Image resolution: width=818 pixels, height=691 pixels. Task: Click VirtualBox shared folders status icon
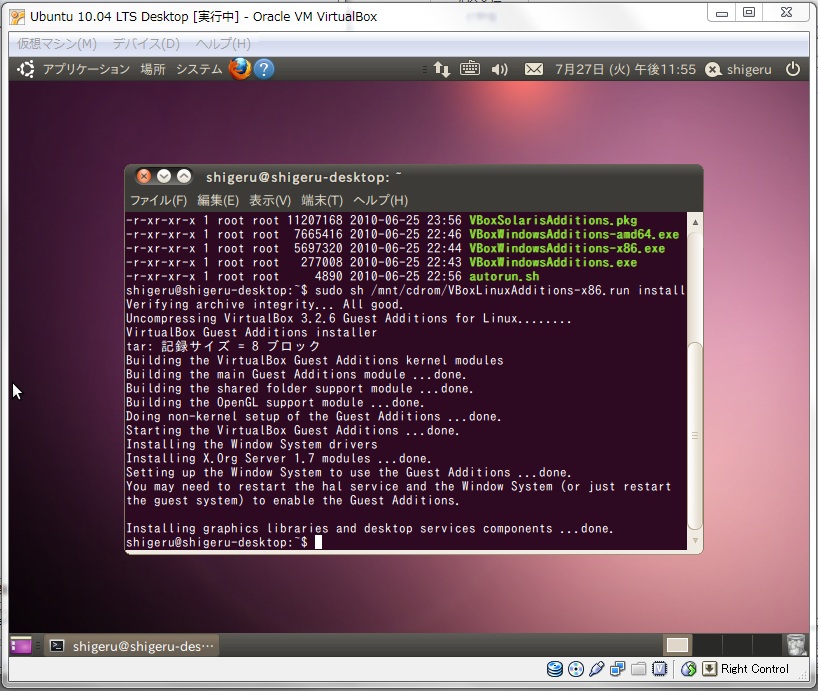[638, 669]
